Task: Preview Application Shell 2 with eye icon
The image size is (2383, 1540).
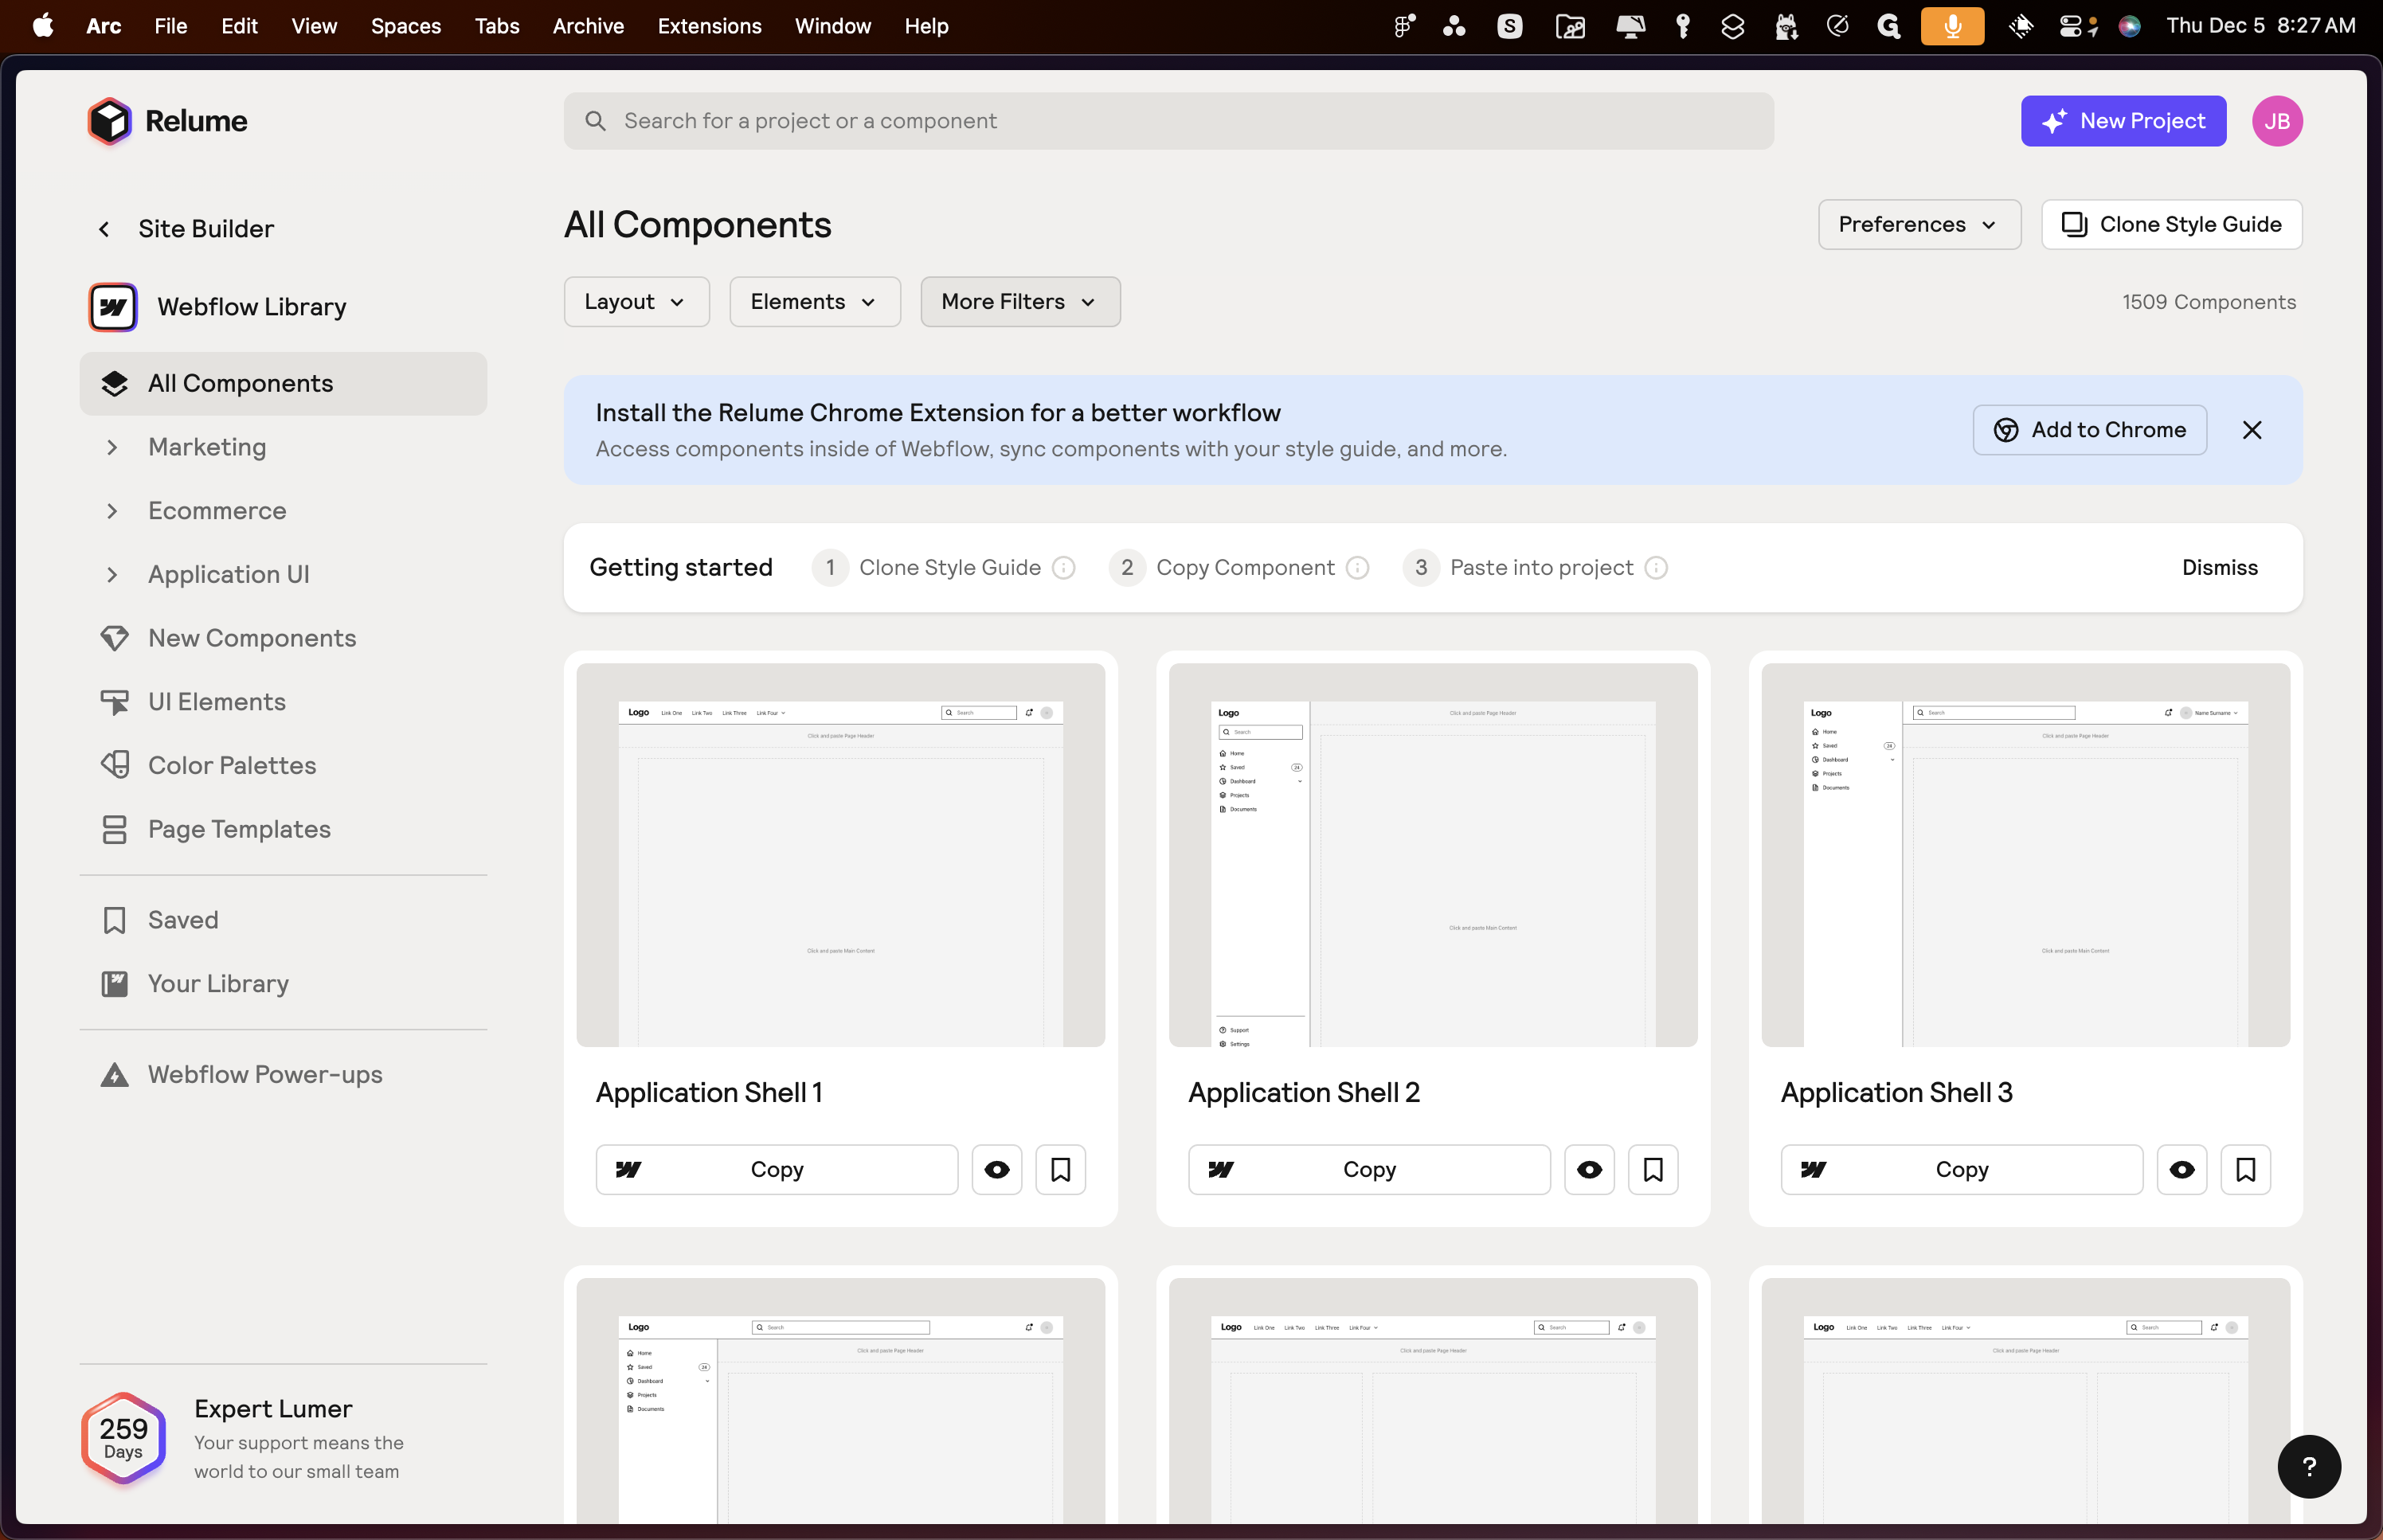Action: (x=1589, y=1169)
